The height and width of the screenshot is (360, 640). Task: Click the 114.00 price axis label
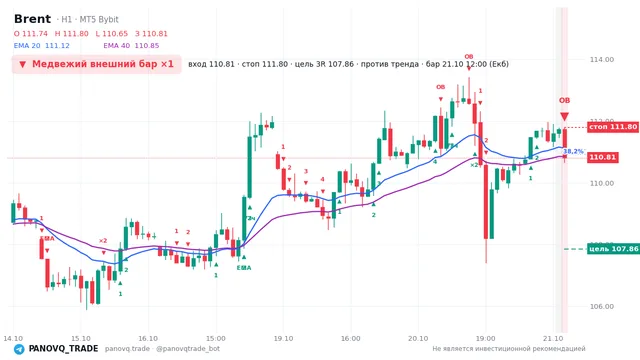[x=602, y=60]
